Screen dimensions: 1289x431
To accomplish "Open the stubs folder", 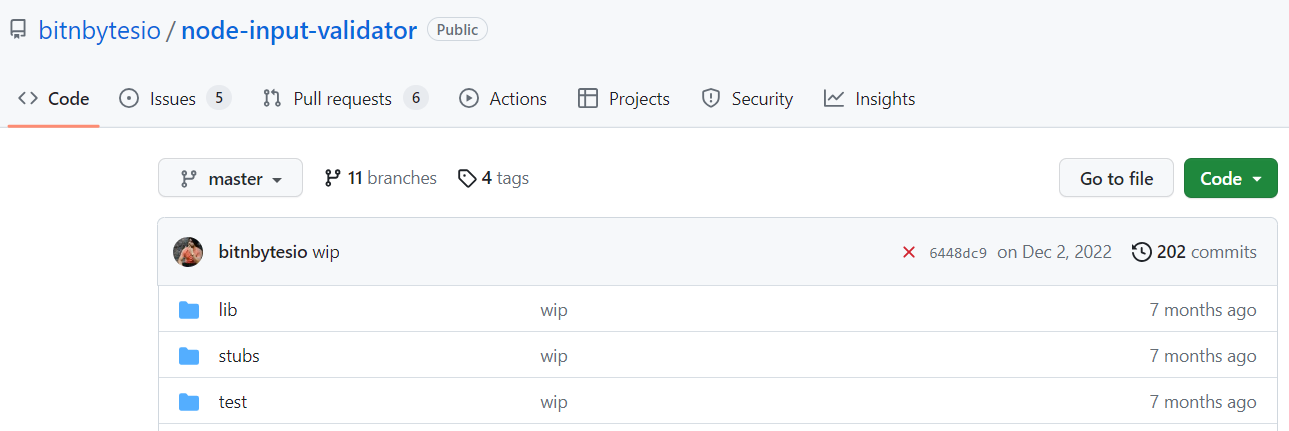I will (x=239, y=356).
